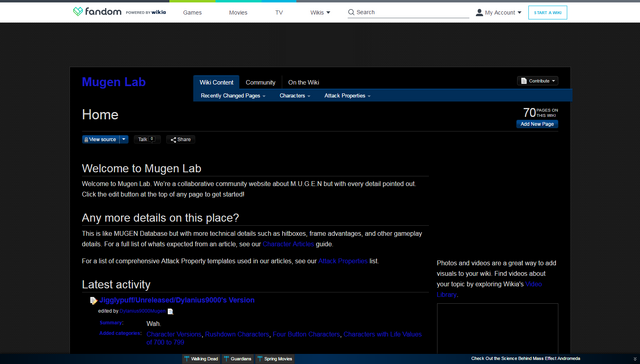Click the 'Any more details on this place?' heading
Image resolution: width=640 pixels, height=364 pixels.
(x=160, y=218)
